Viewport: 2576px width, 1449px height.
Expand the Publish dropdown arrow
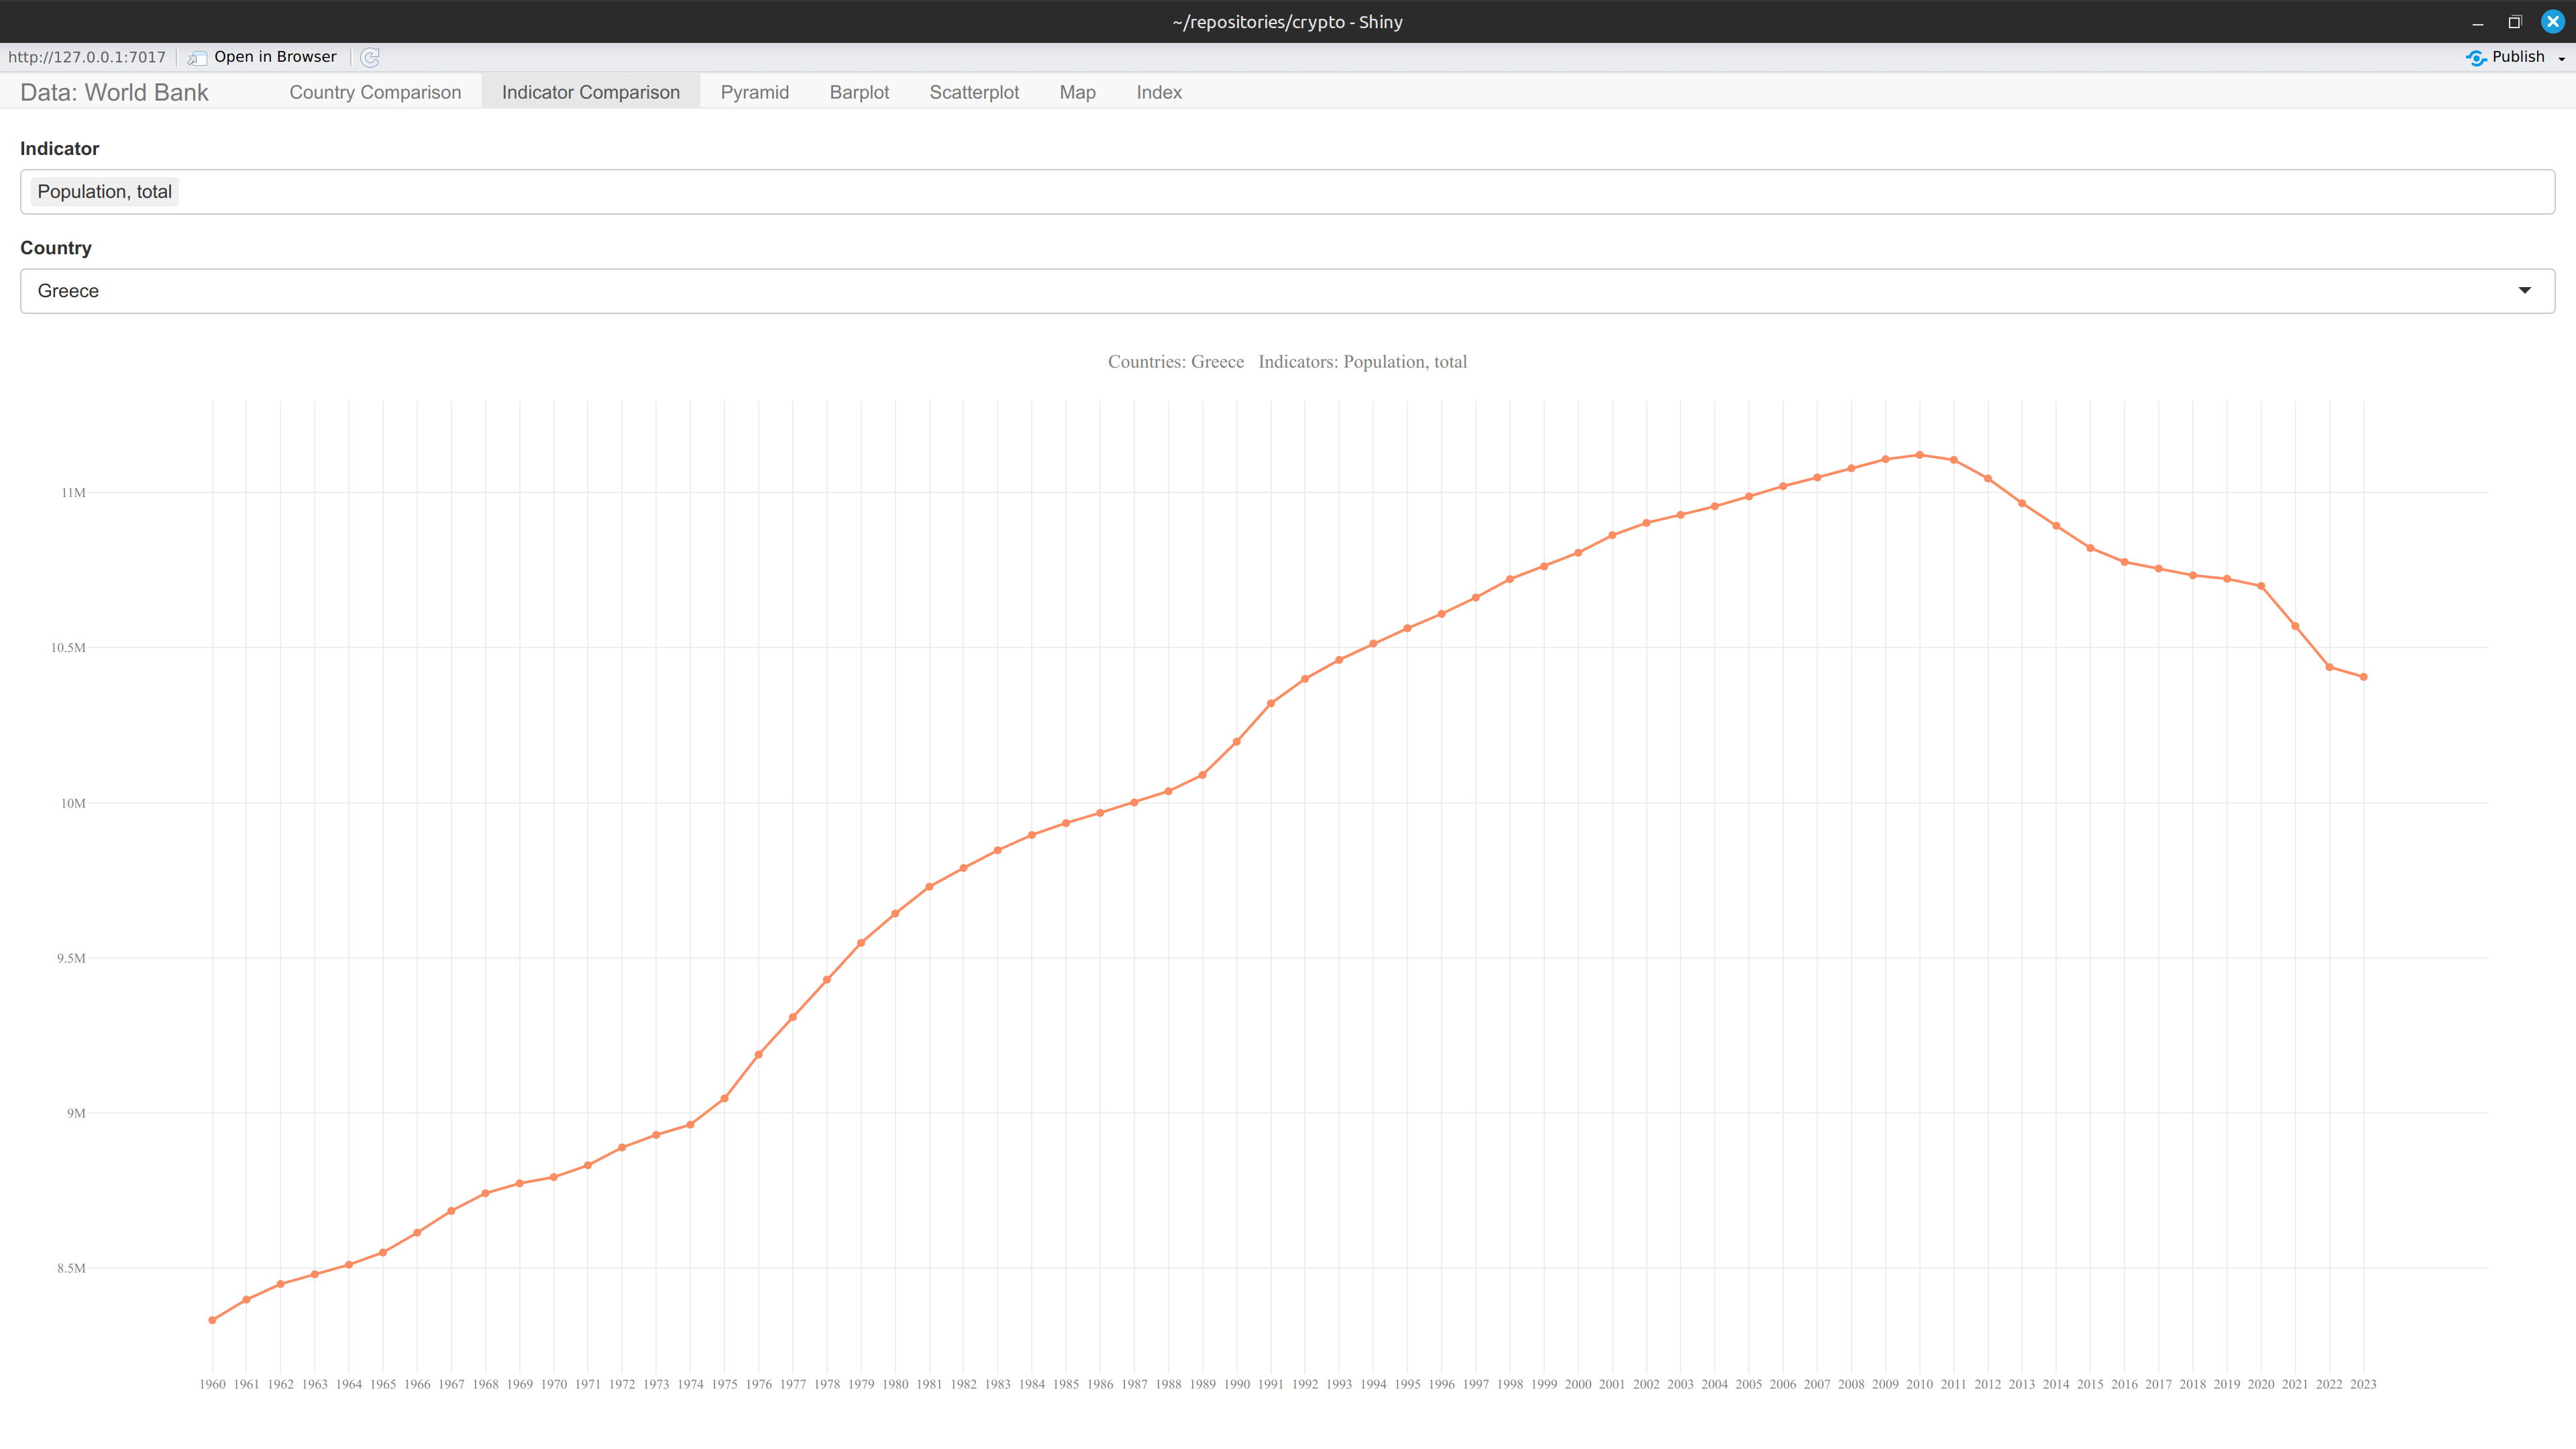coord(2561,59)
